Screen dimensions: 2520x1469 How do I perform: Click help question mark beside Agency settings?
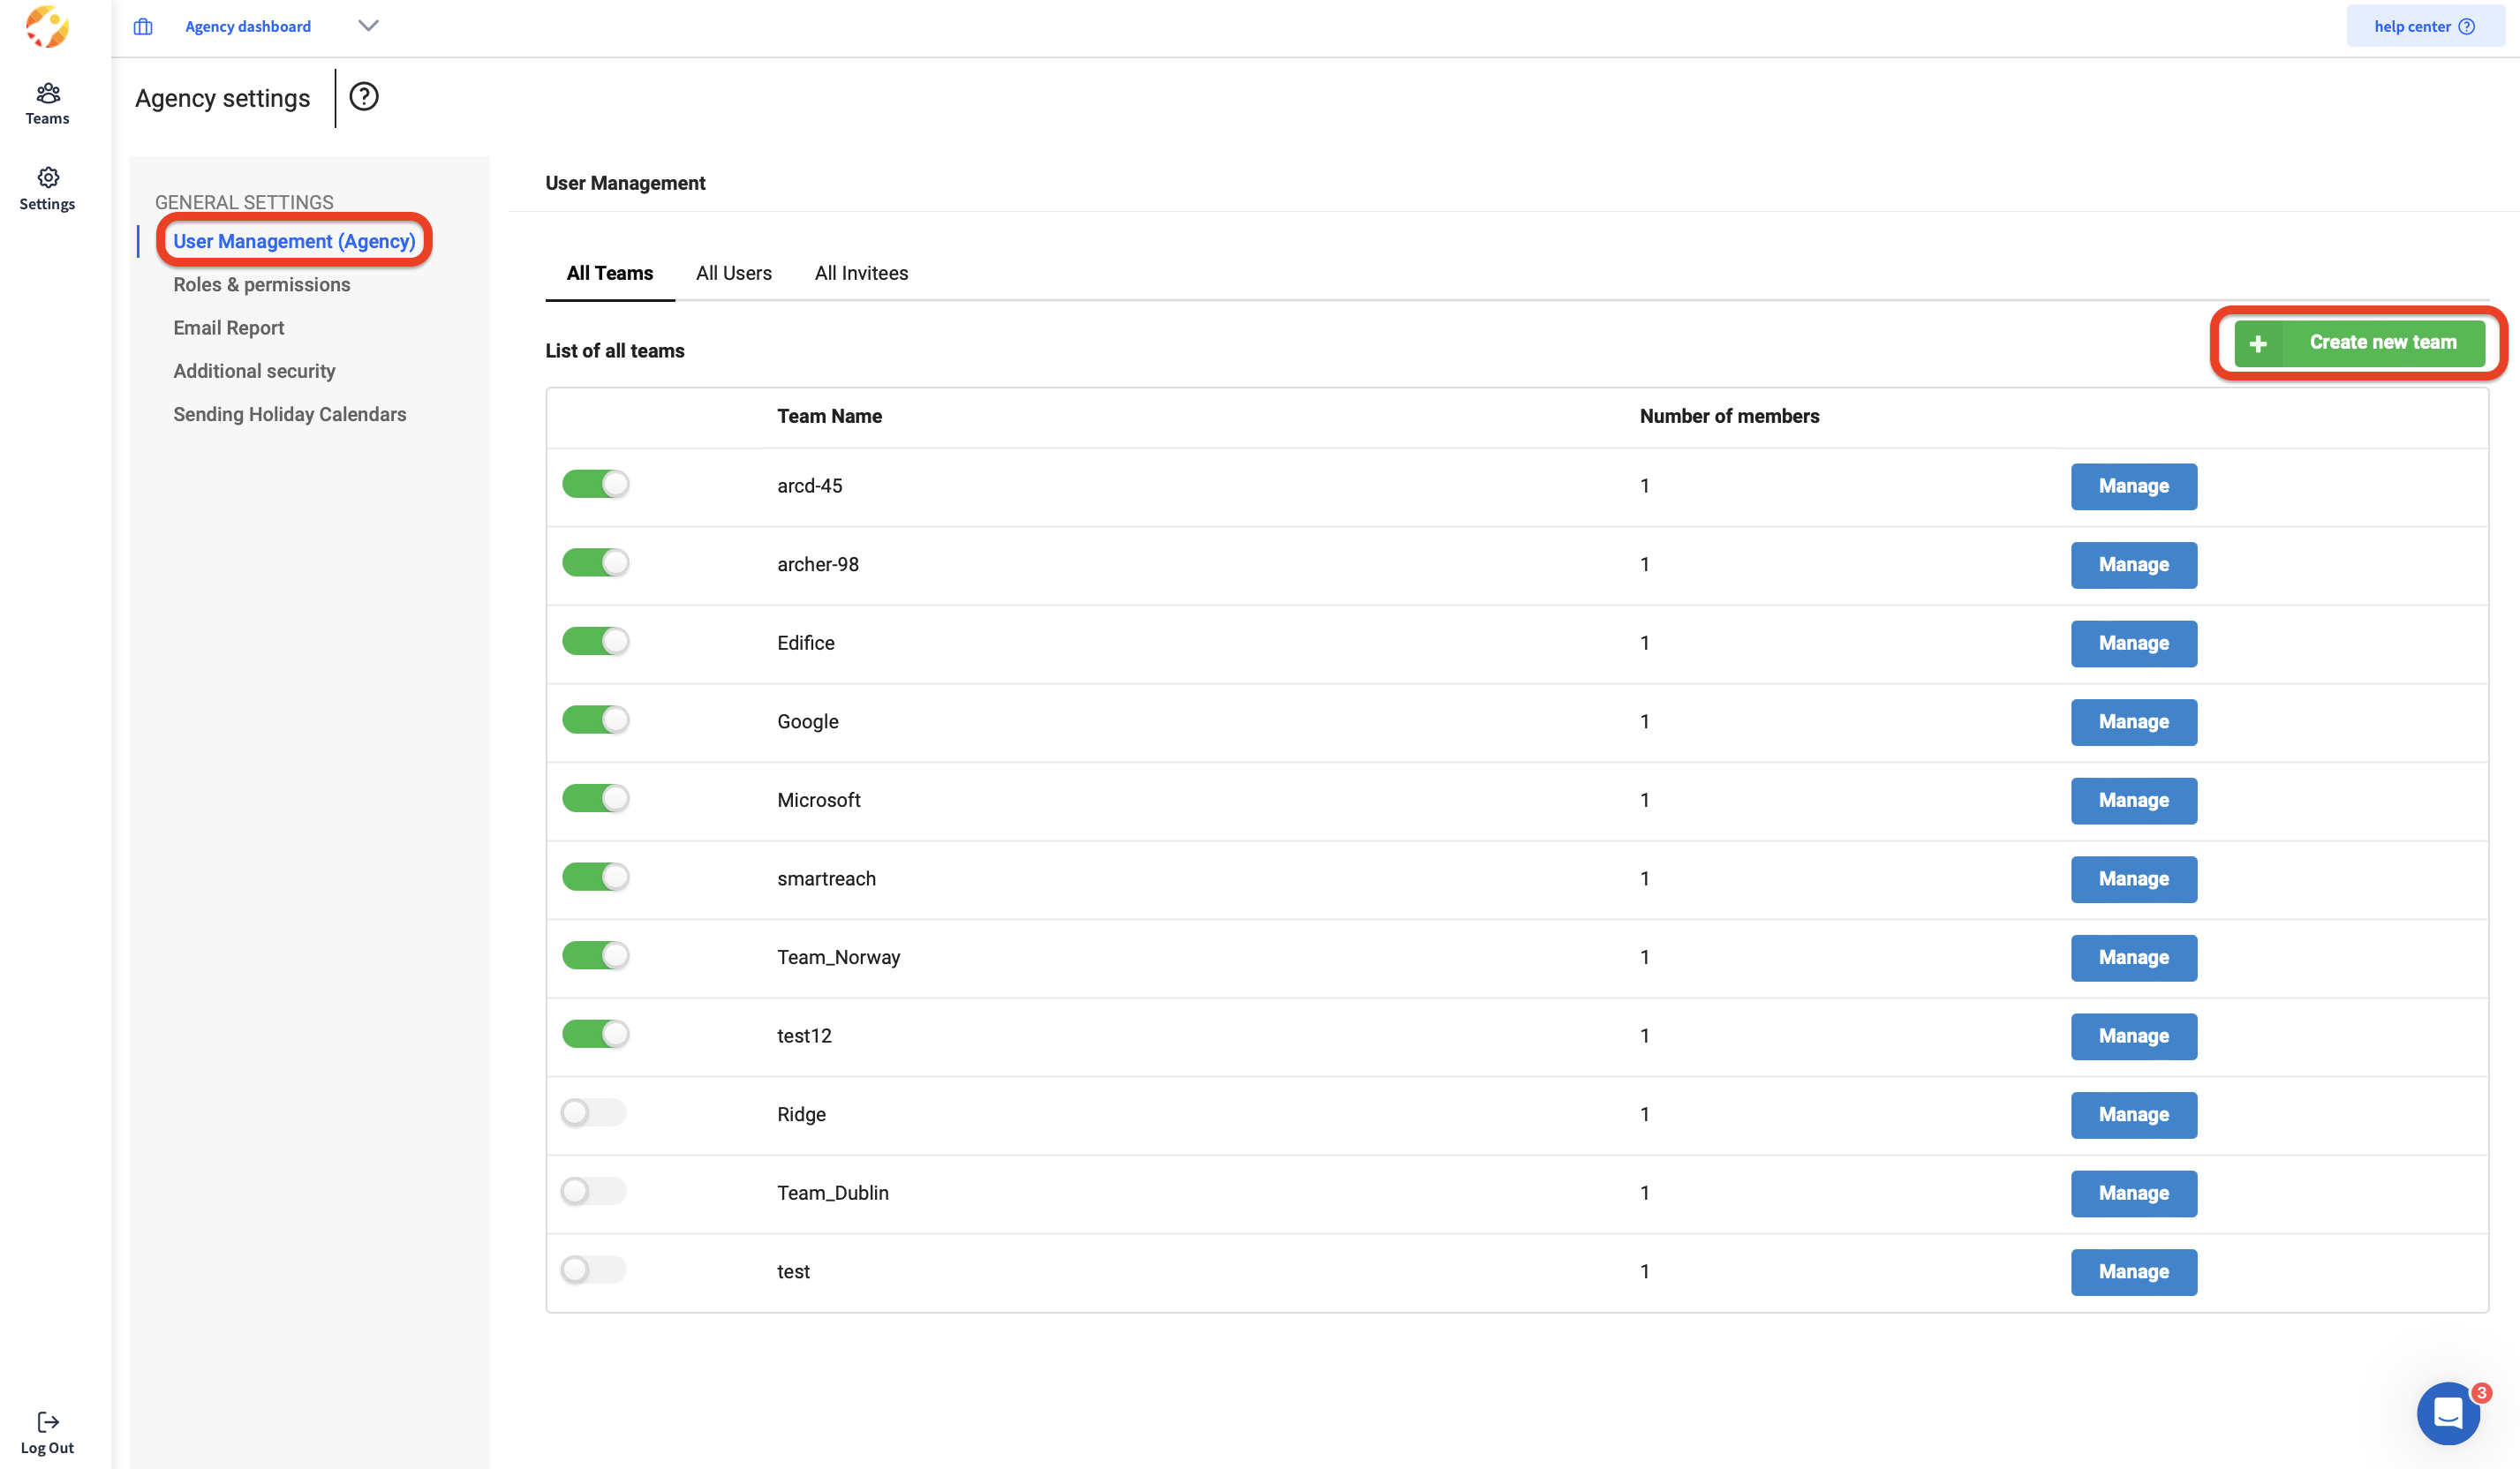coord(364,97)
